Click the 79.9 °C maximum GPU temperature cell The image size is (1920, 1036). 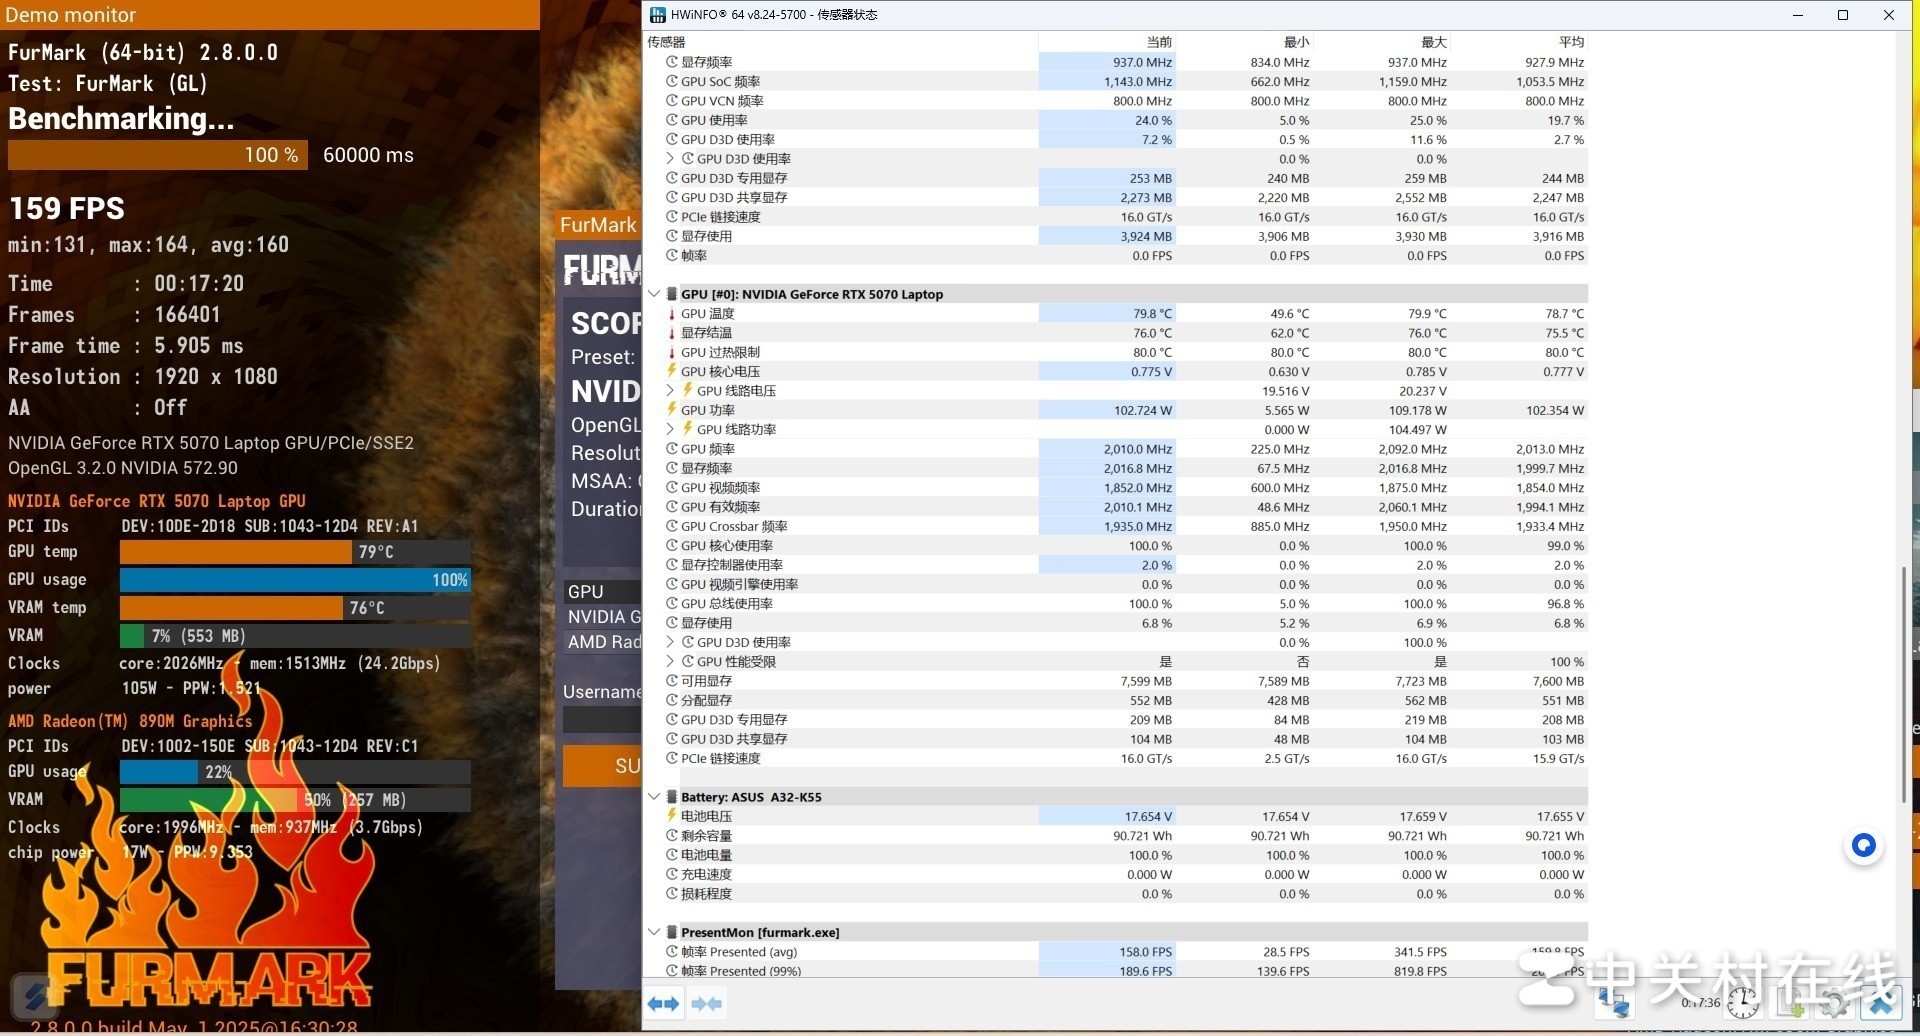click(x=1381, y=314)
